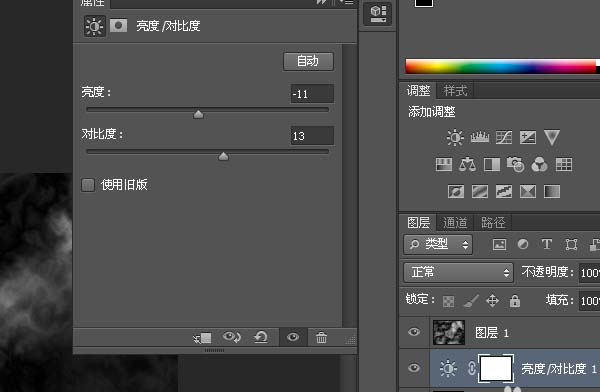Lock layer position icon
This screenshot has height=392, width=600.
pos(492,301)
